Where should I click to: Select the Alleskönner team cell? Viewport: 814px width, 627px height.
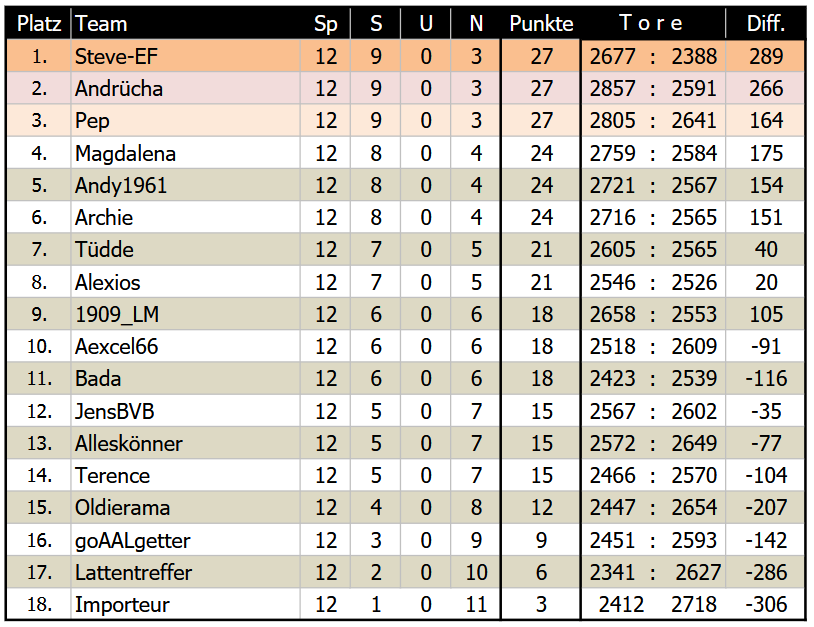[129, 444]
